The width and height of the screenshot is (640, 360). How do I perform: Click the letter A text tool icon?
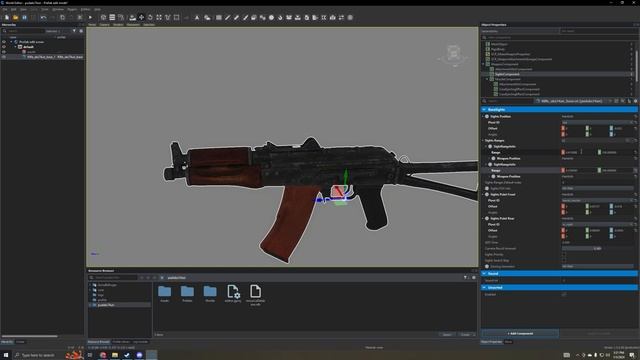coord(197,18)
